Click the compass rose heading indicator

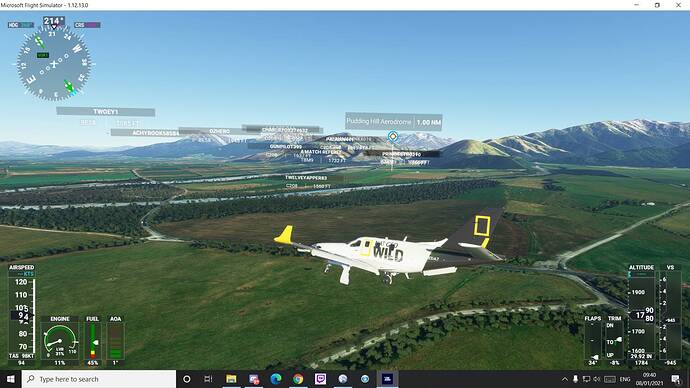(54, 64)
